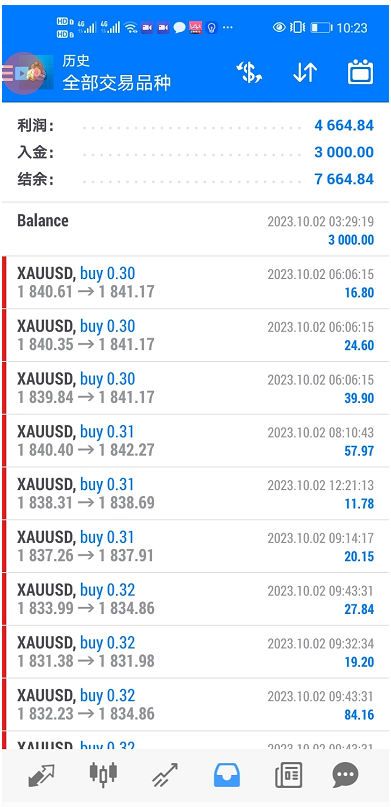Expand XAUUSD trade with profit 24.60
Screen dimensions: 391x807
pyautogui.click(x=196, y=336)
